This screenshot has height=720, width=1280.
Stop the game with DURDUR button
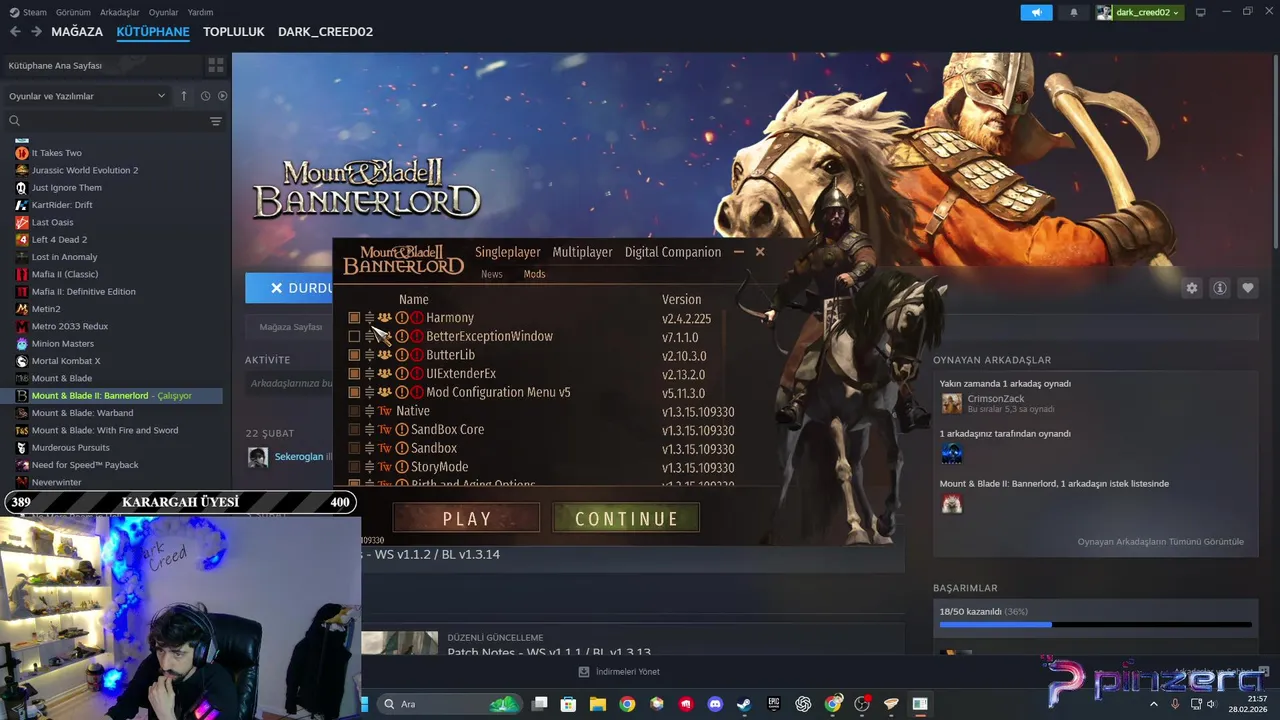(x=289, y=288)
